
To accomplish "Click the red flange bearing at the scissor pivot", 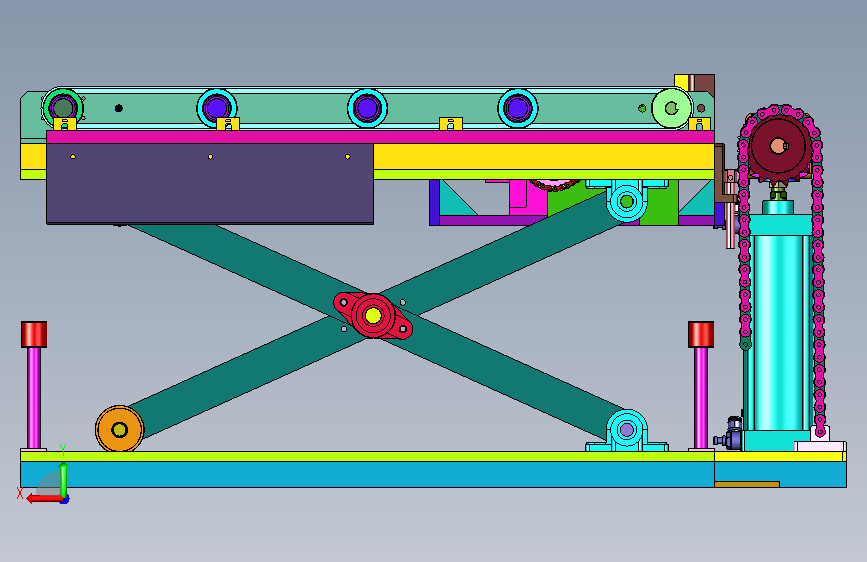I will (x=373, y=316).
